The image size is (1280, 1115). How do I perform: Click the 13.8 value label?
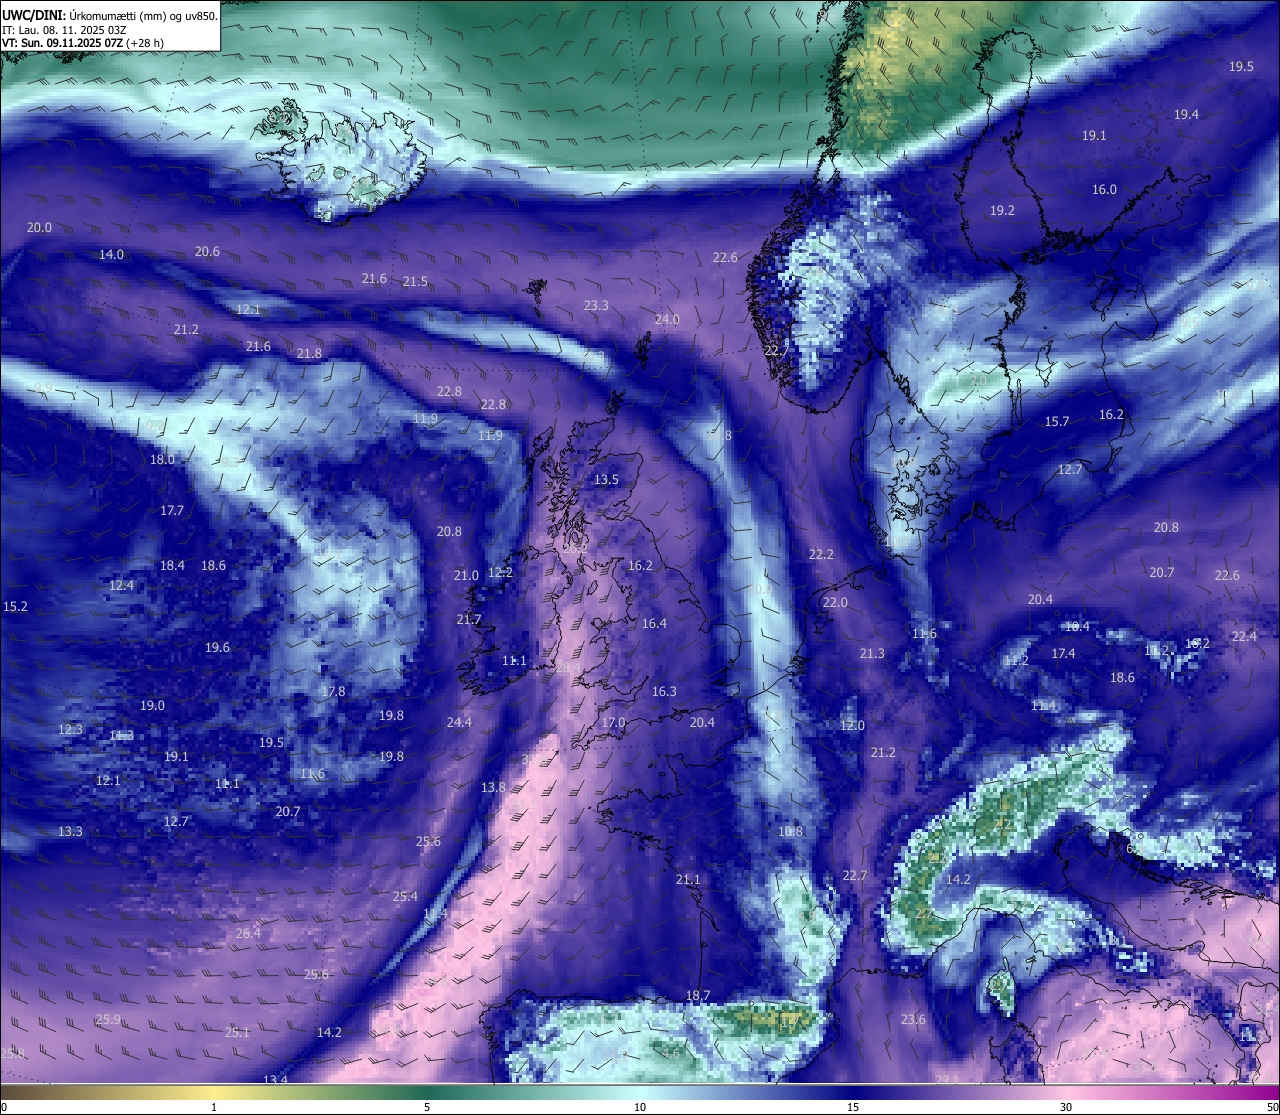(493, 788)
